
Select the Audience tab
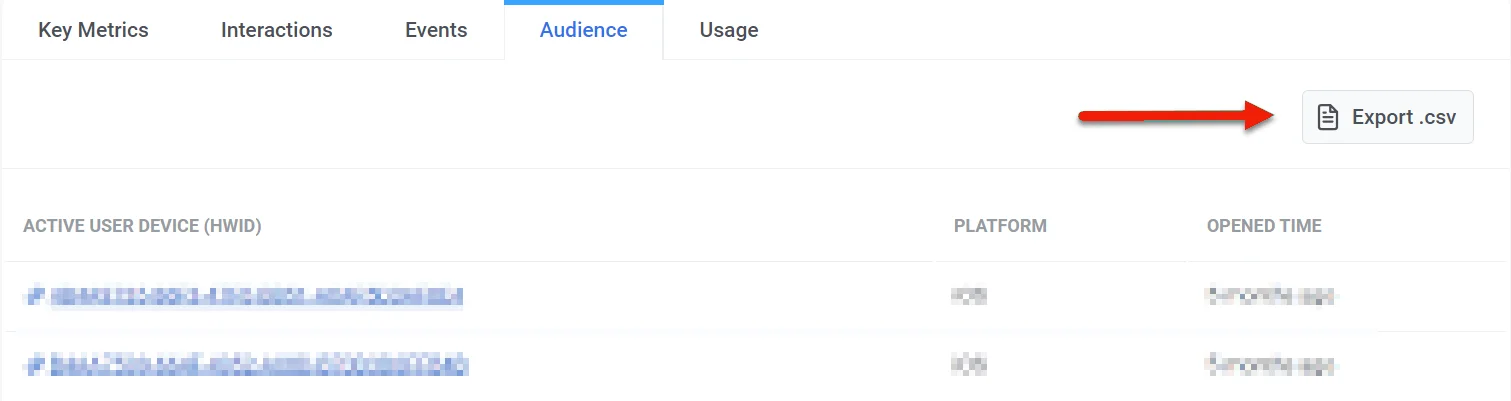(583, 30)
